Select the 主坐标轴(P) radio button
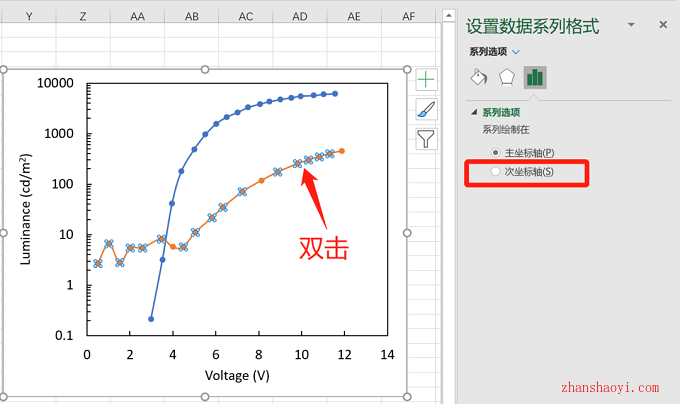Image resolution: width=680 pixels, height=404 pixels. pyautogui.click(x=495, y=153)
